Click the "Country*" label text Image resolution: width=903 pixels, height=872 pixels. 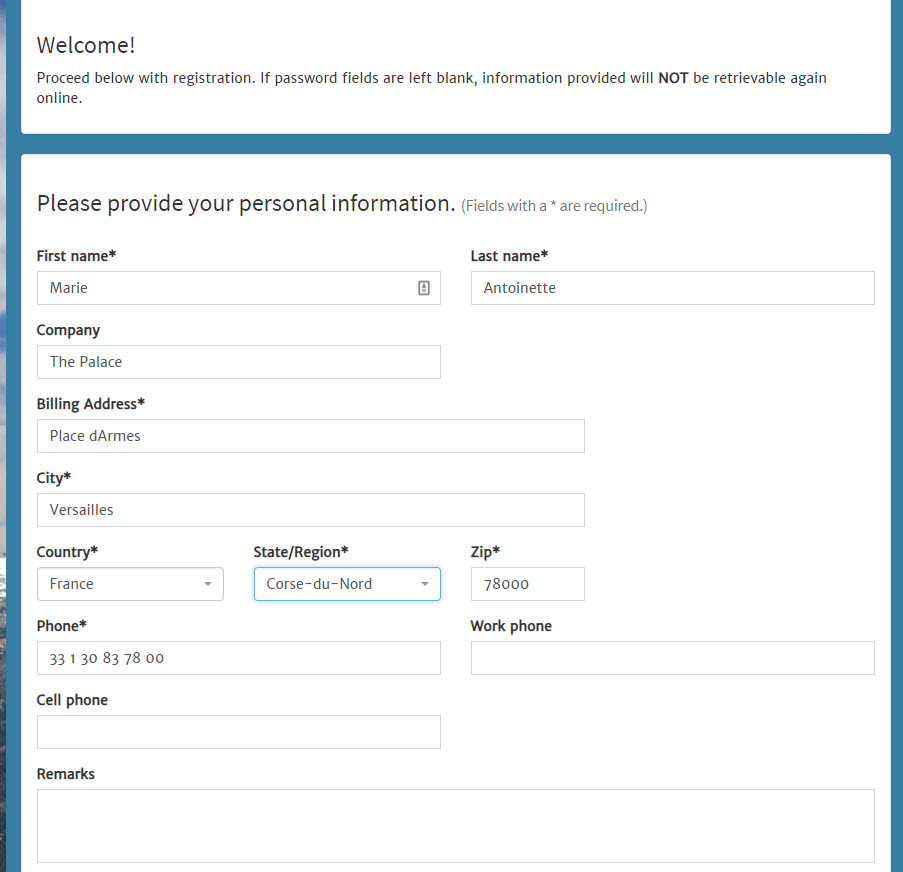pyautogui.click(x=67, y=552)
